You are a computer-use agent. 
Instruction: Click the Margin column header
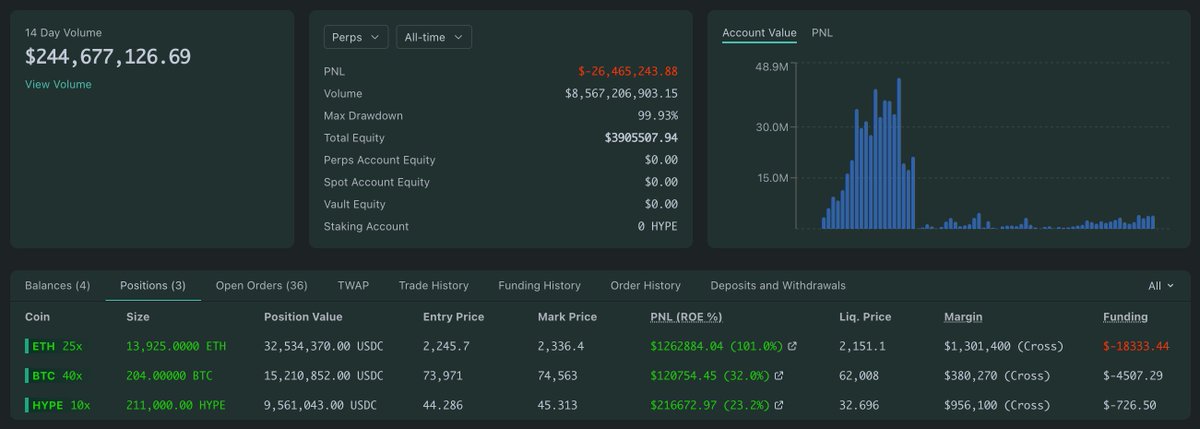coord(963,317)
